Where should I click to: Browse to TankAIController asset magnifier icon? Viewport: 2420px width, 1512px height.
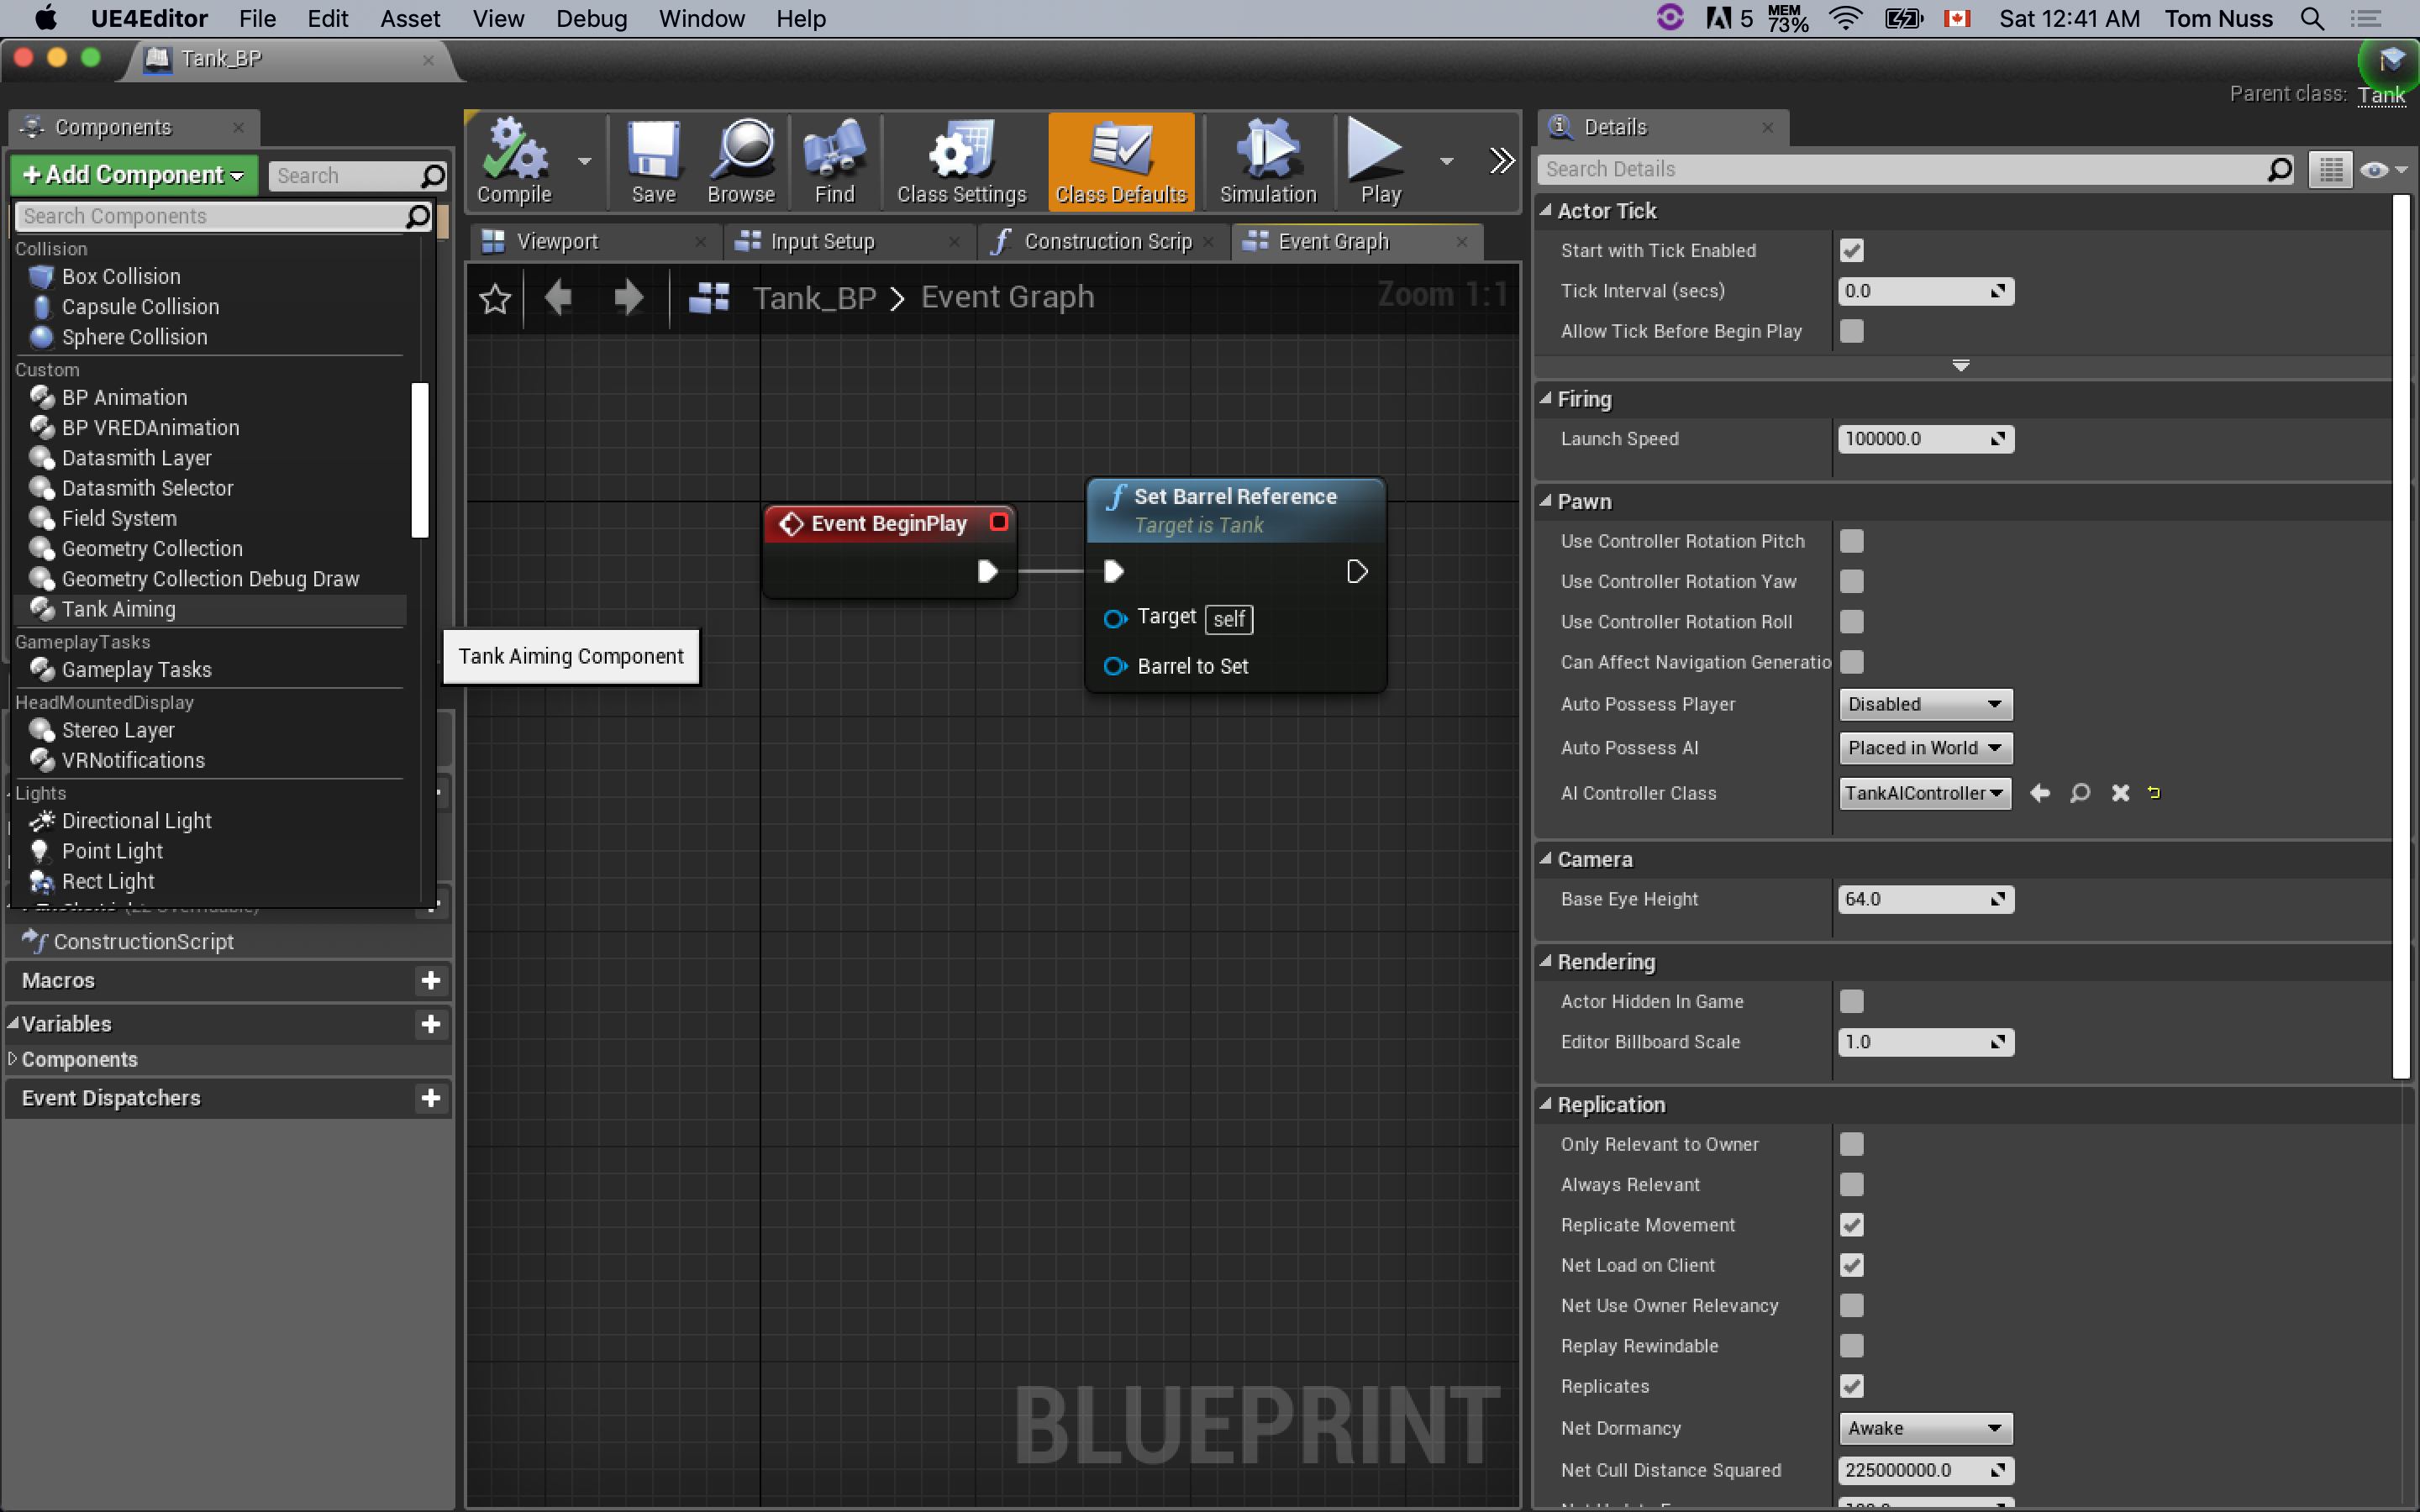[2080, 793]
